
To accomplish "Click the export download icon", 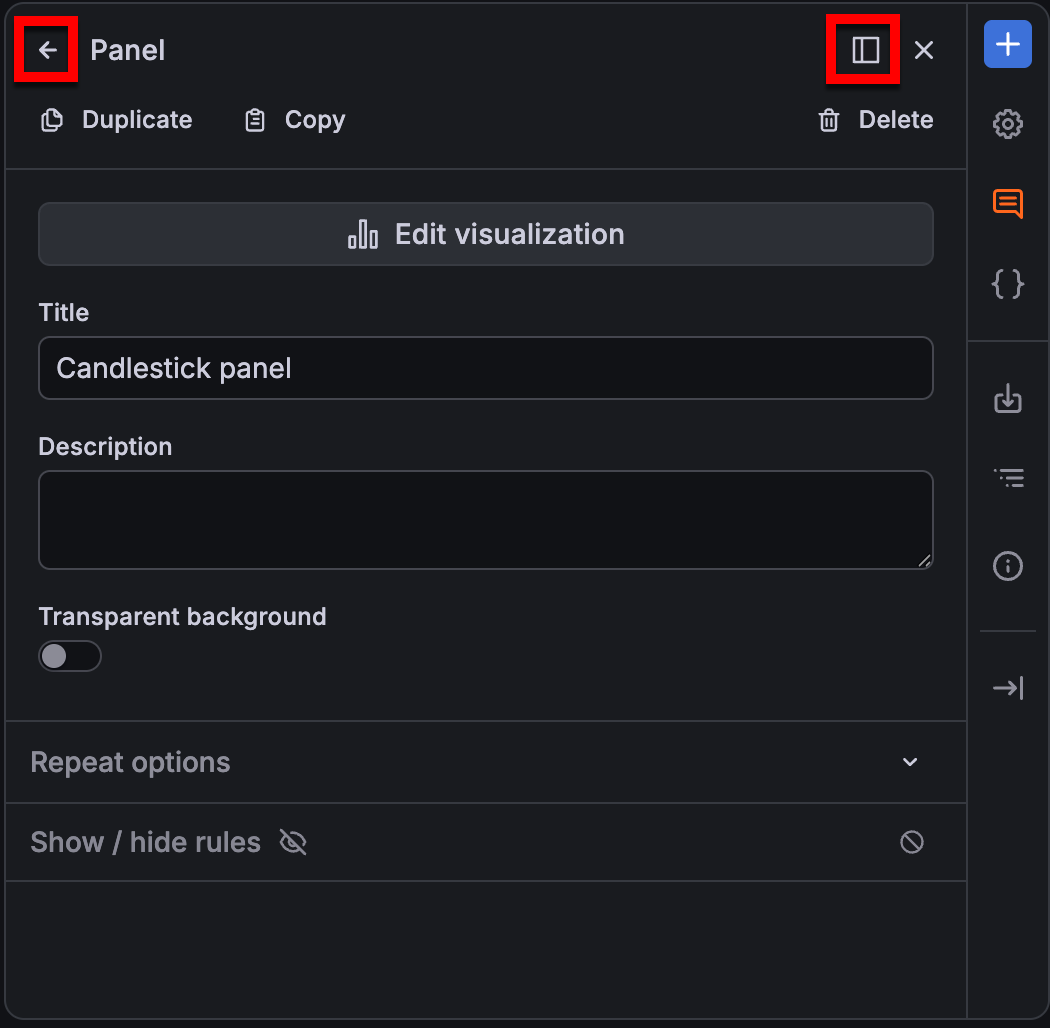I will tap(1007, 398).
